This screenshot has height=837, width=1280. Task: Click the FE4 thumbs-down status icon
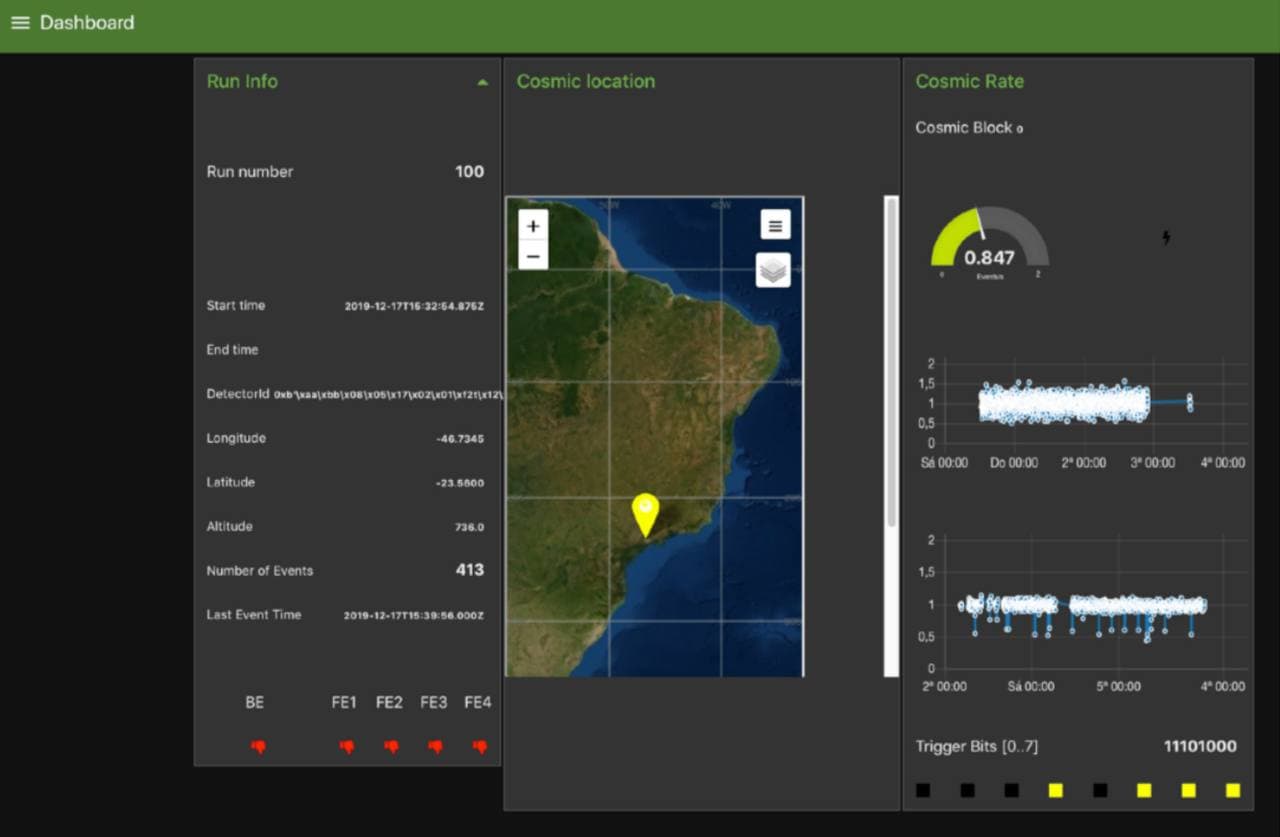coord(479,747)
